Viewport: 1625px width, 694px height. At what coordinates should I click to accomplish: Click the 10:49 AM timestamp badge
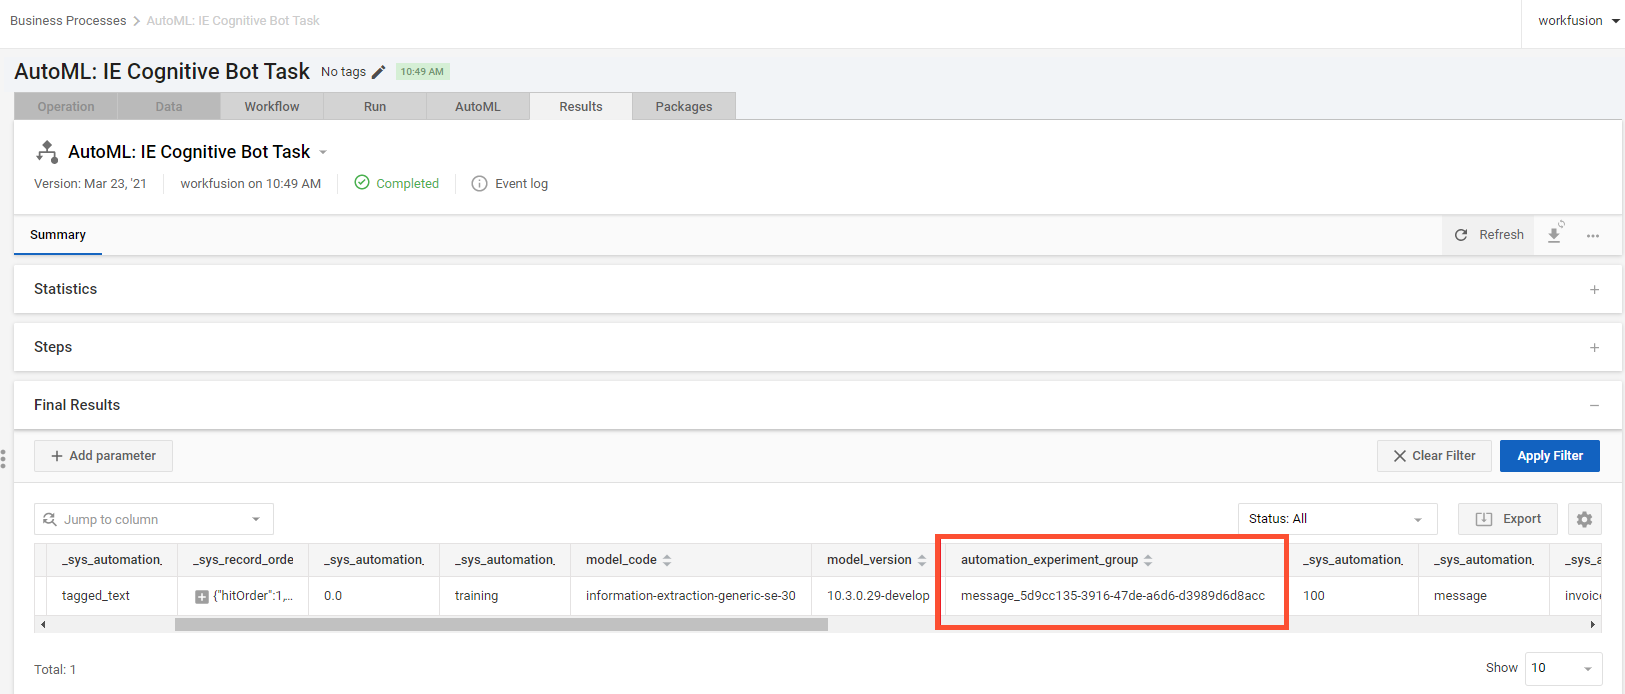click(422, 72)
